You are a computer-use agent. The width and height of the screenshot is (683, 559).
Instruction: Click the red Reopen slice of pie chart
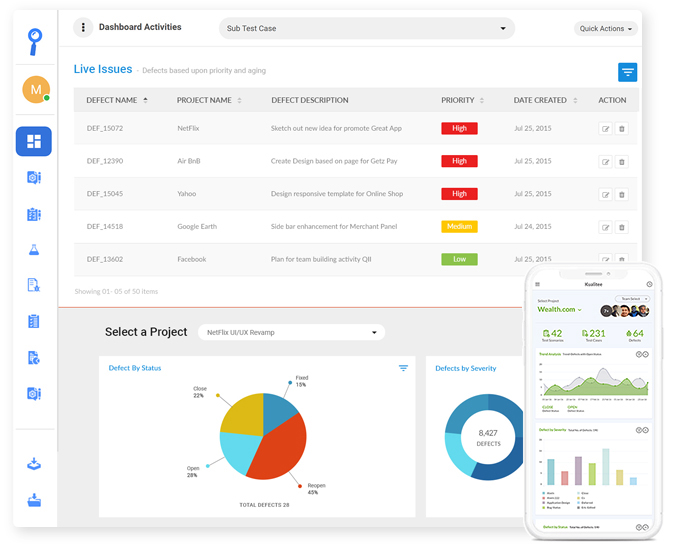click(x=279, y=449)
